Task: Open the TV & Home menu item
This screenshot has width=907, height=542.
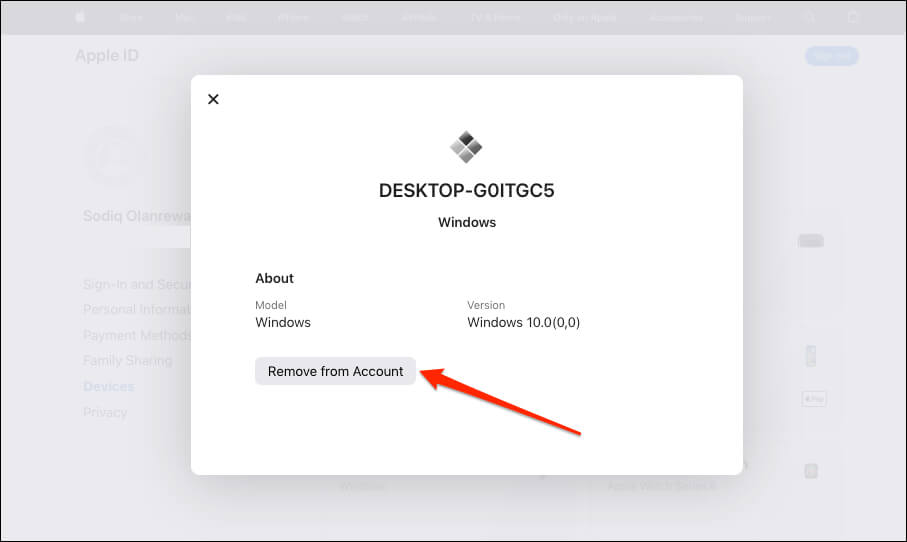Action: coord(495,18)
